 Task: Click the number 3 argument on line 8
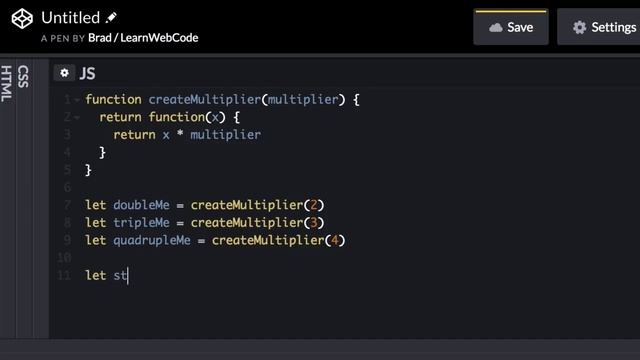pyautogui.click(x=314, y=223)
